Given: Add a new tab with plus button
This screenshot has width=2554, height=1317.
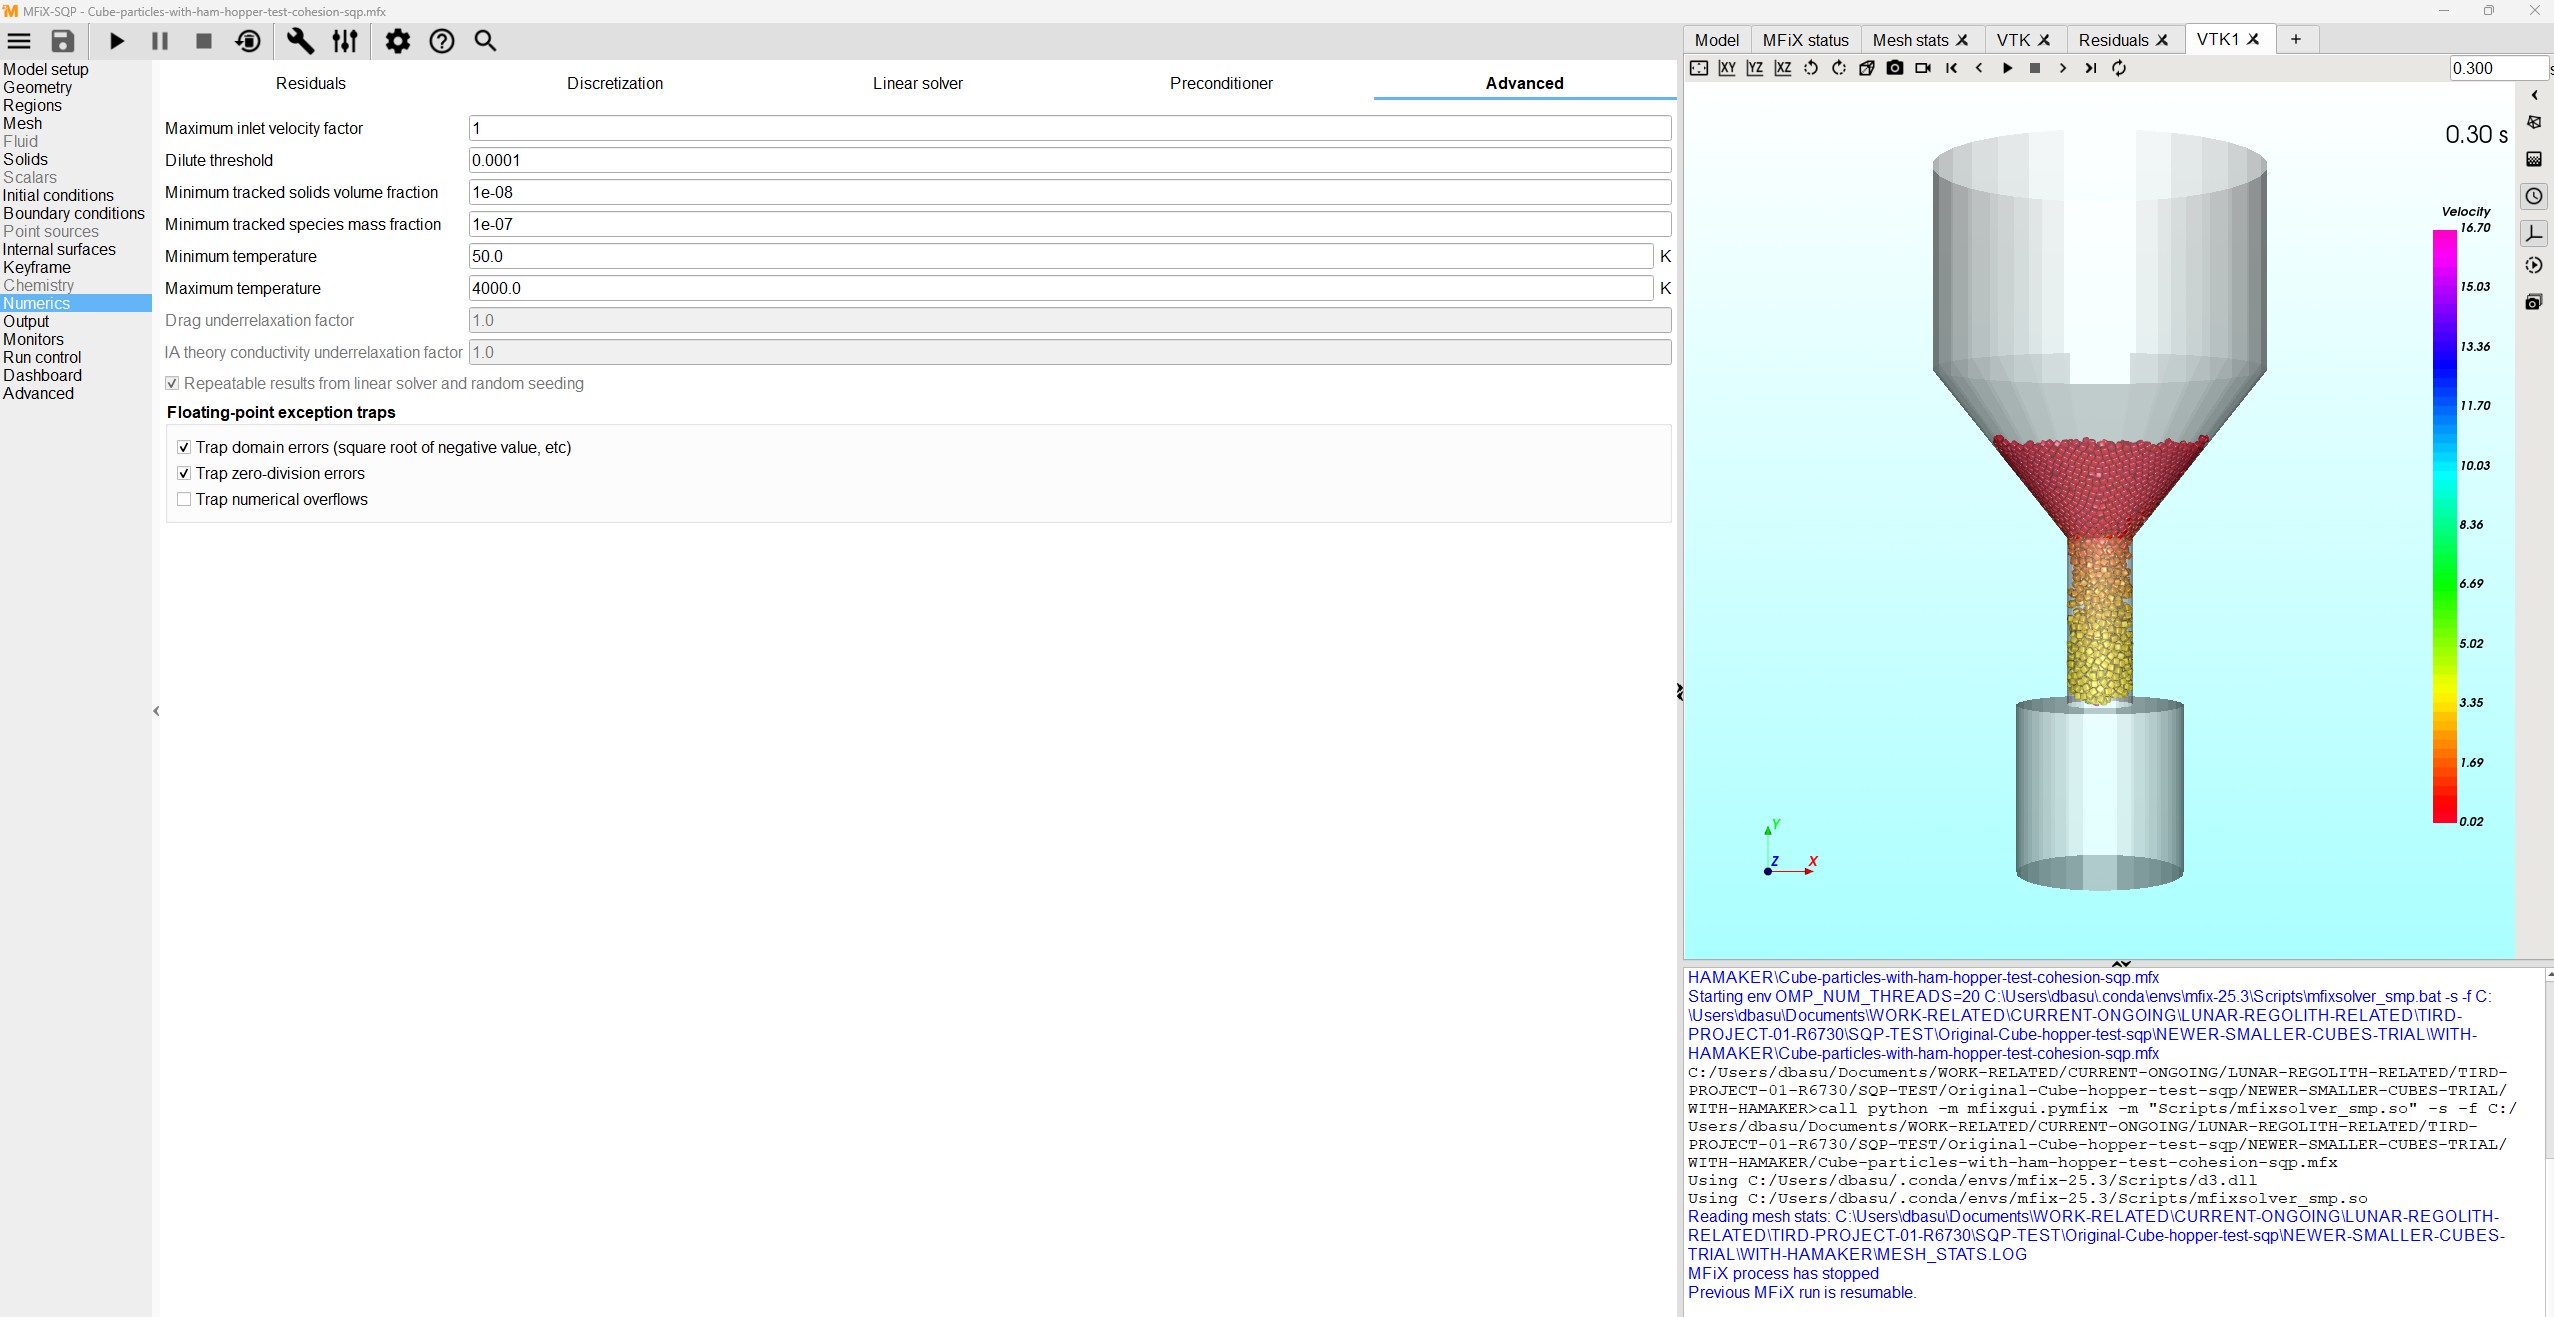Looking at the screenshot, I should pyautogui.click(x=2296, y=39).
